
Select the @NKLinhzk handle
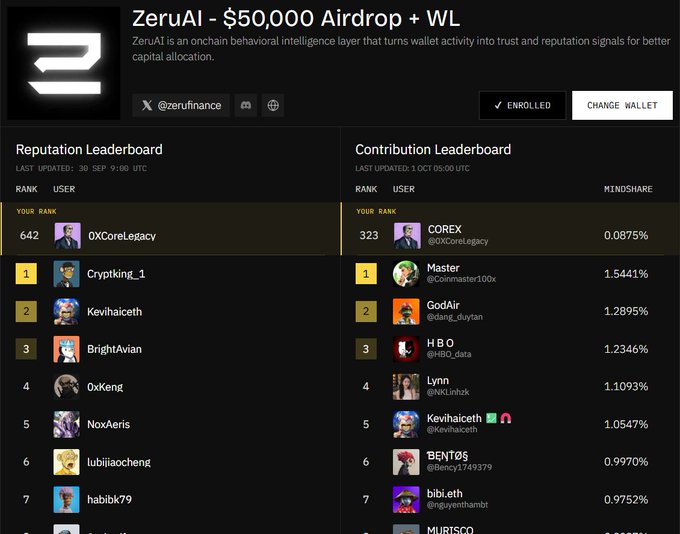pos(448,392)
